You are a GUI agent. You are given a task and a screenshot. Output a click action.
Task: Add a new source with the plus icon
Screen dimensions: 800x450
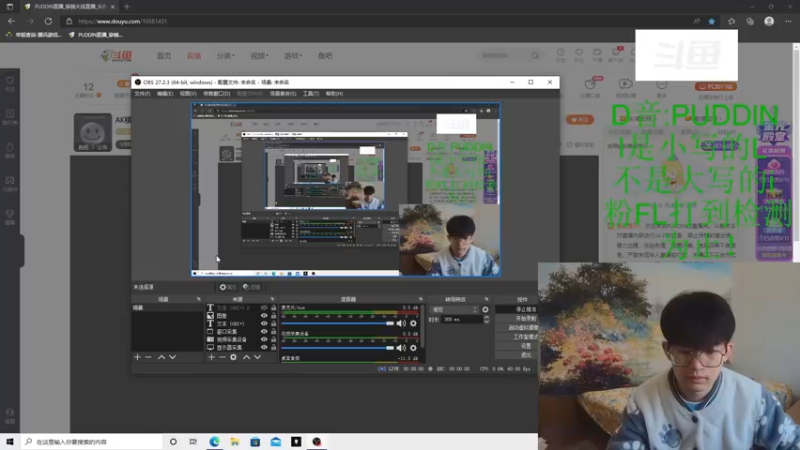point(211,357)
